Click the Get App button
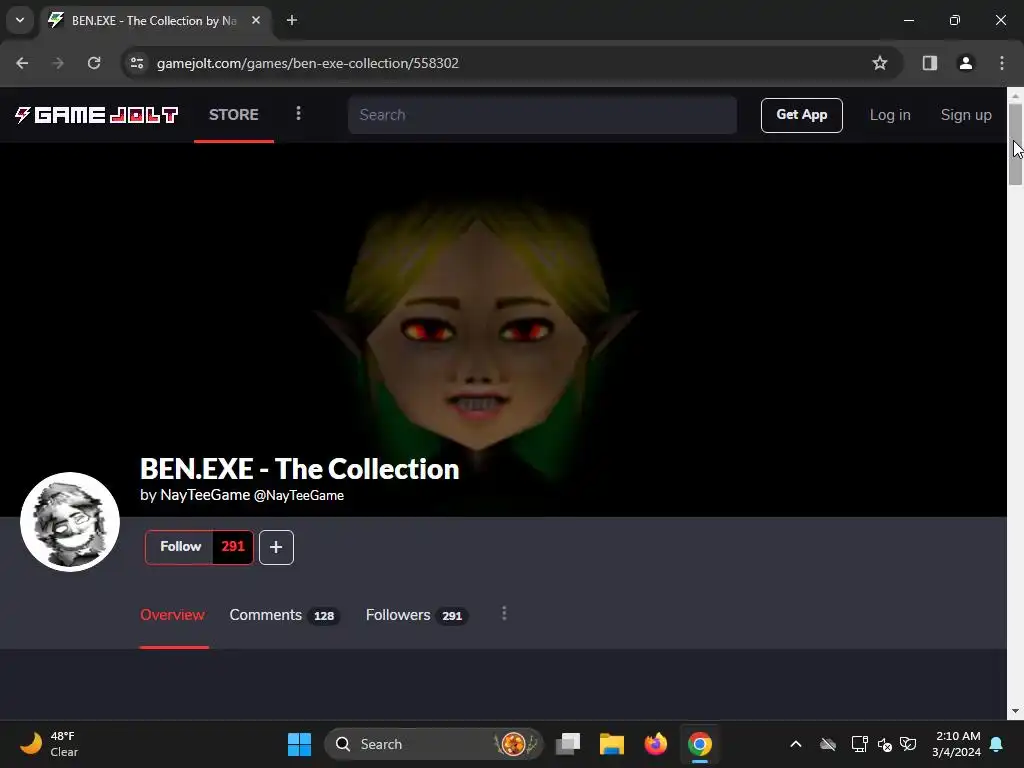 [x=801, y=115]
